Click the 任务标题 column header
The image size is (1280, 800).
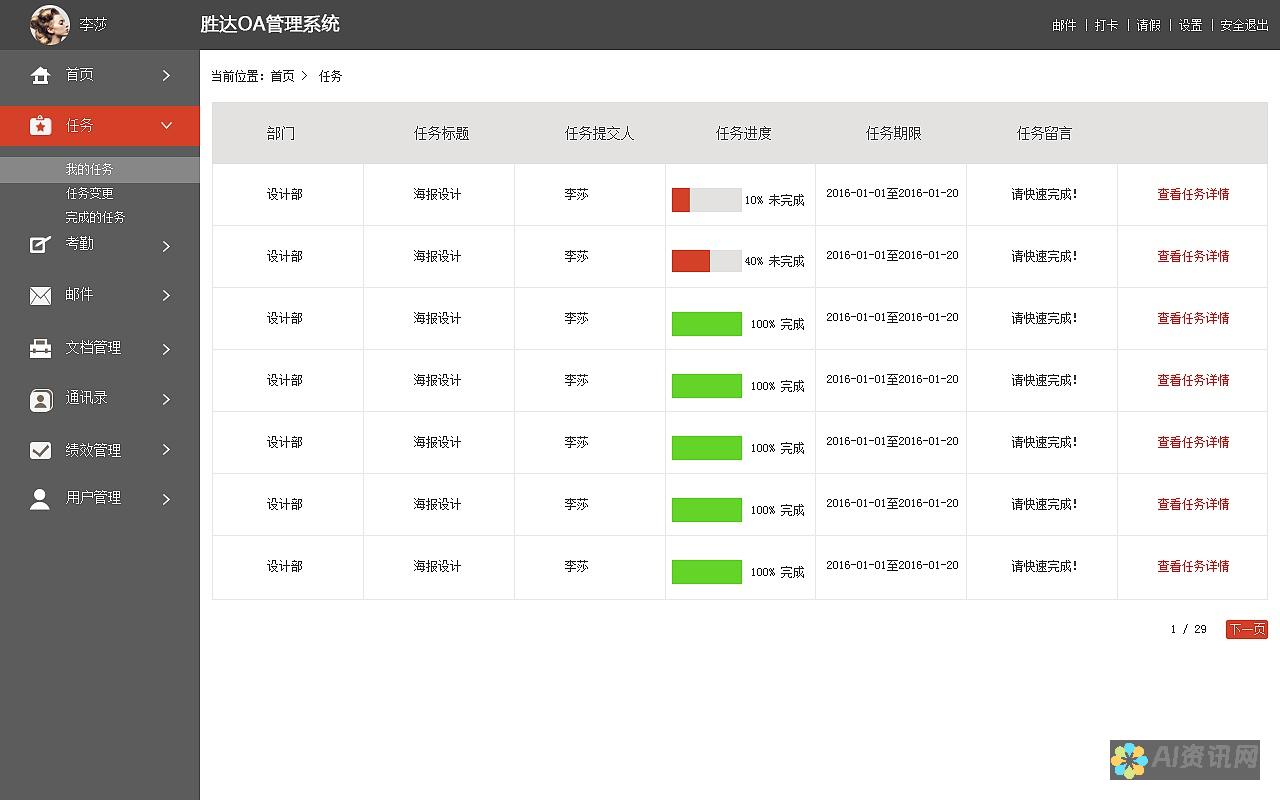(x=442, y=133)
